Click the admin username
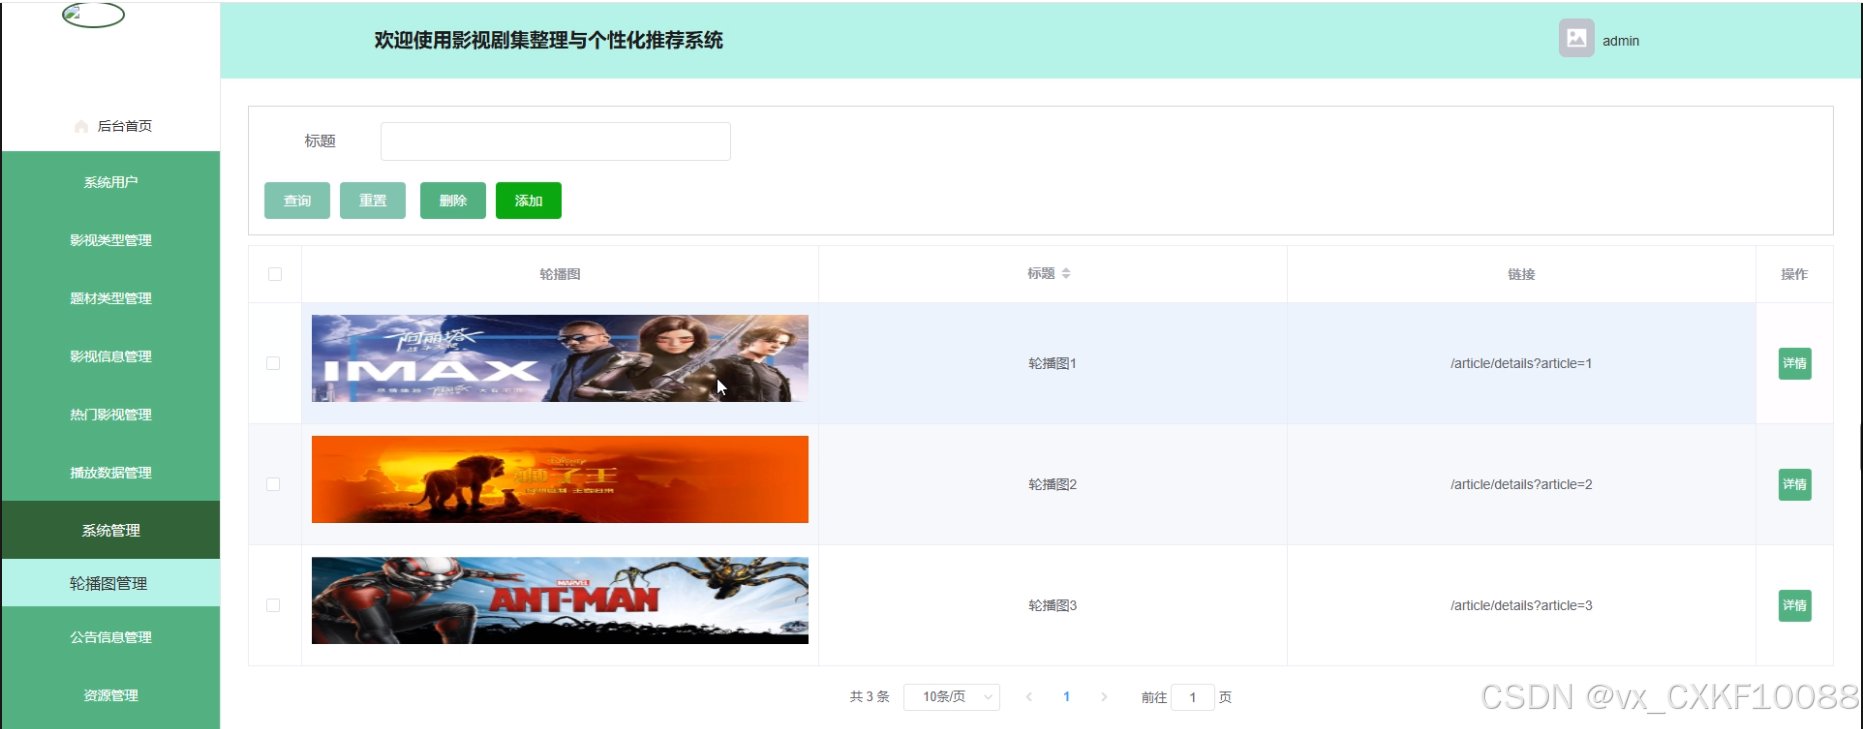This screenshot has width=1863, height=729. pos(1621,41)
